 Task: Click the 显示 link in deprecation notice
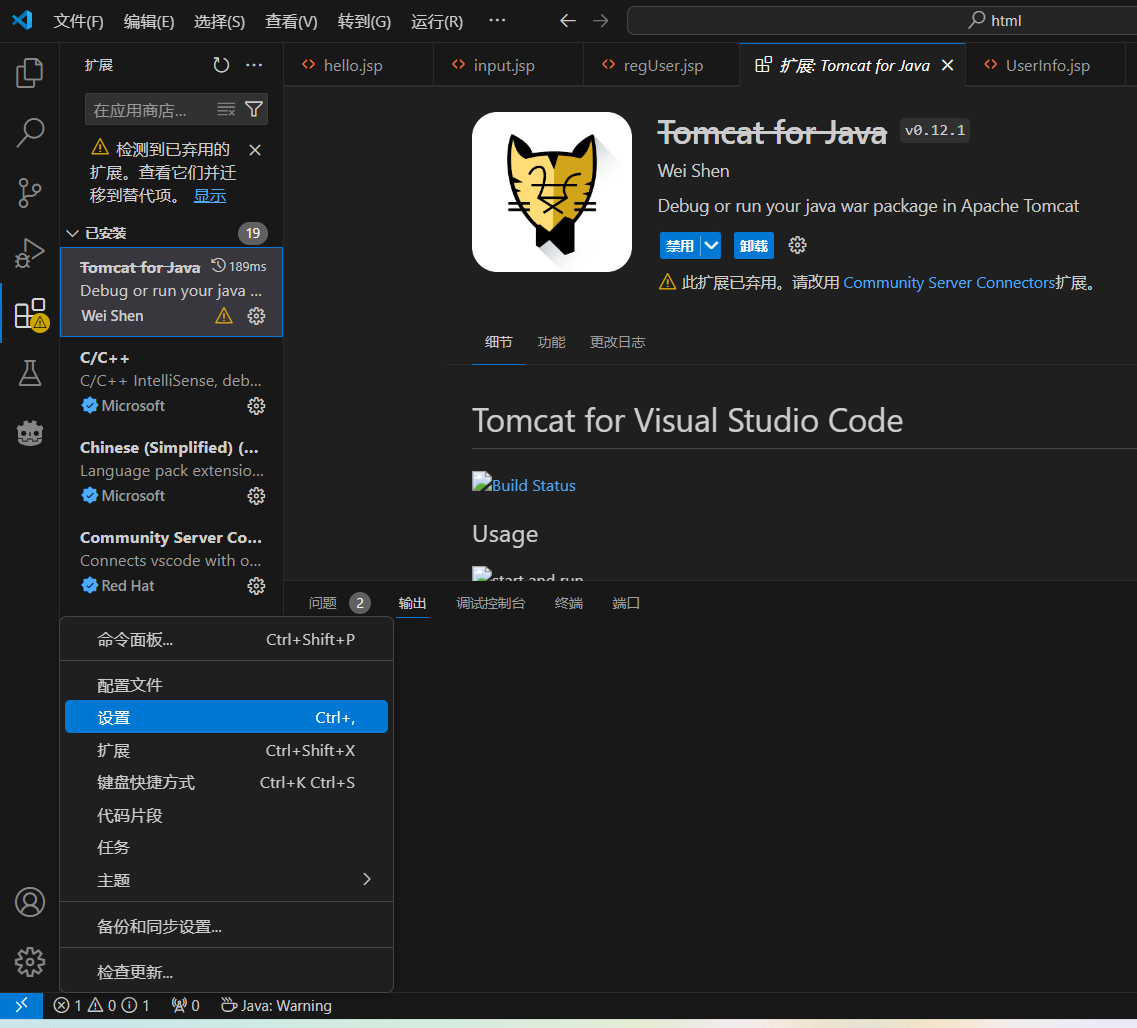(210, 196)
